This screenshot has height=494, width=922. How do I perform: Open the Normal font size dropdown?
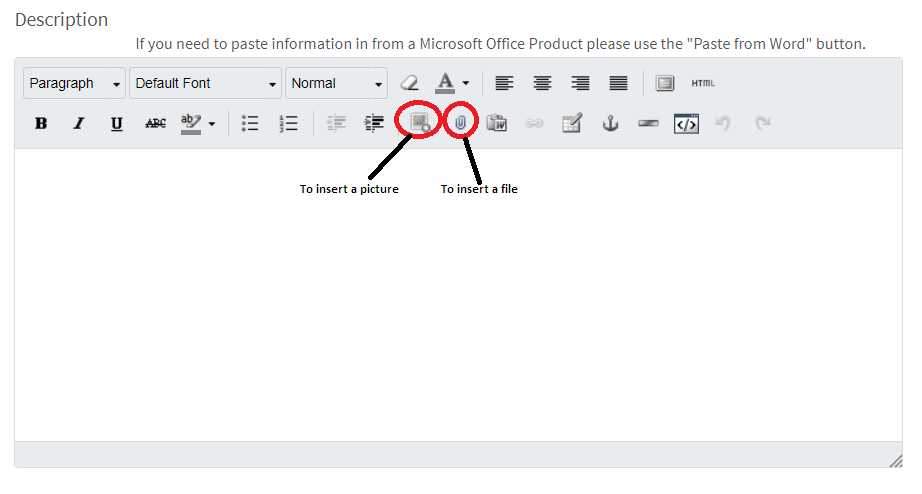pyautogui.click(x=336, y=83)
